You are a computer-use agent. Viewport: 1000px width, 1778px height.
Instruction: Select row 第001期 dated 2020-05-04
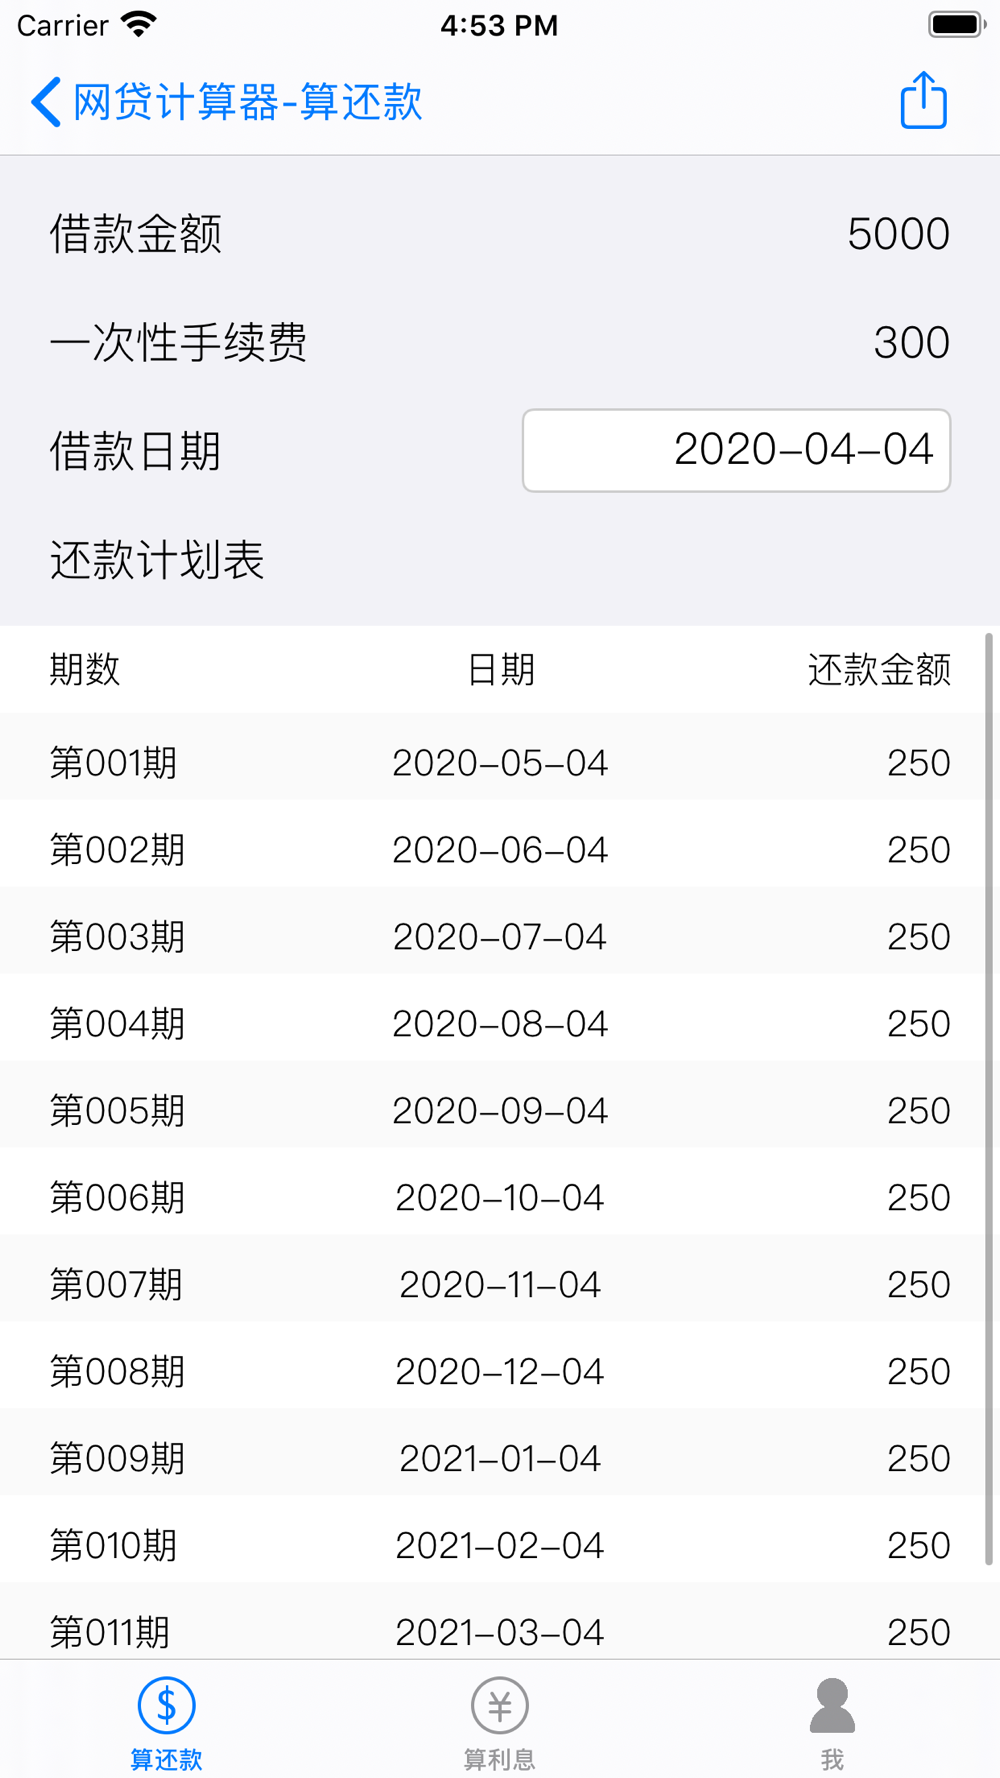click(x=493, y=763)
